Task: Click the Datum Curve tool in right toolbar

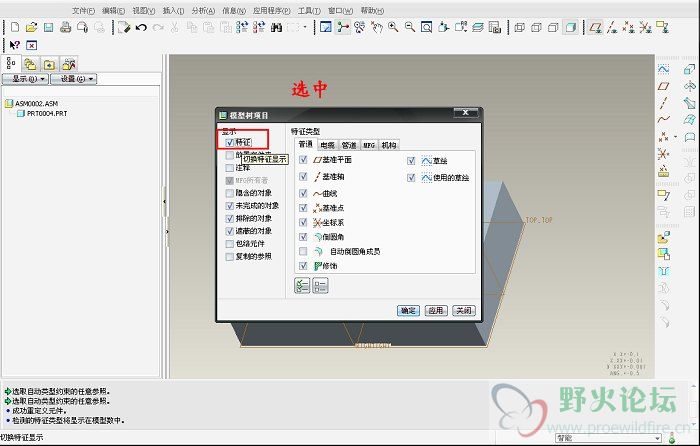Action: pyautogui.click(x=663, y=119)
